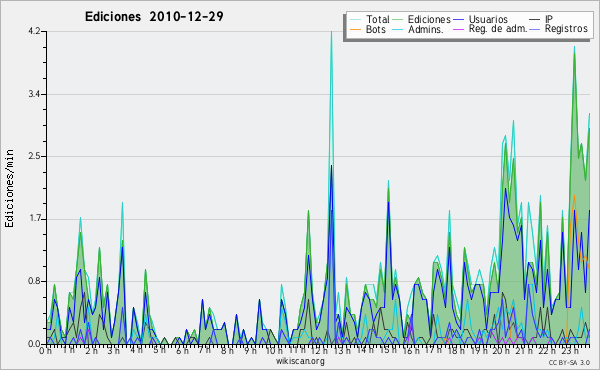Screen dimensions: 600x370
Task: Click the magenta Reg. de adm. line swatch
Action: click(x=458, y=29)
